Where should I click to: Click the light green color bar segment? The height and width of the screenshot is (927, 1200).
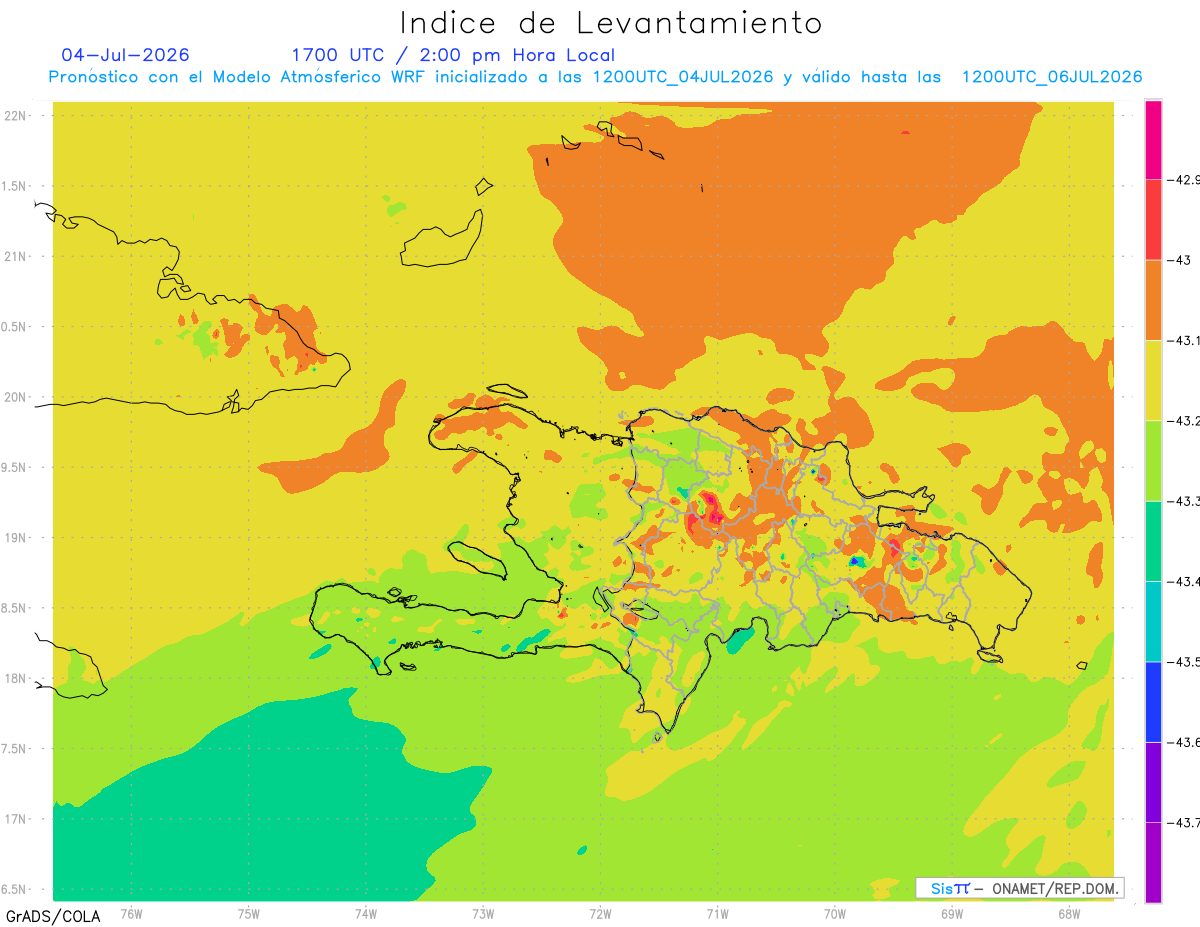[1153, 461]
